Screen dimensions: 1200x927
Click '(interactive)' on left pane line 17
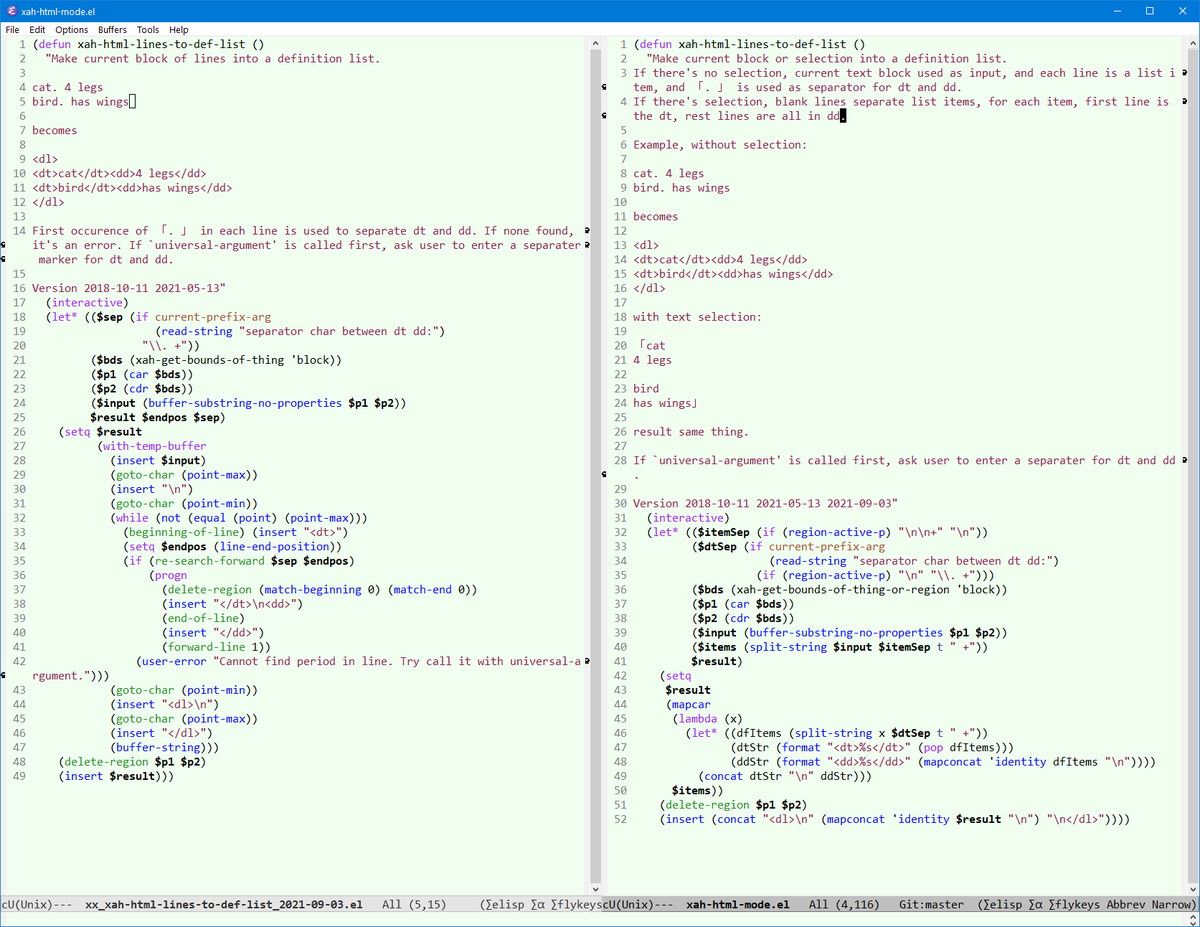pyautogui.click(x=86, y=303)
